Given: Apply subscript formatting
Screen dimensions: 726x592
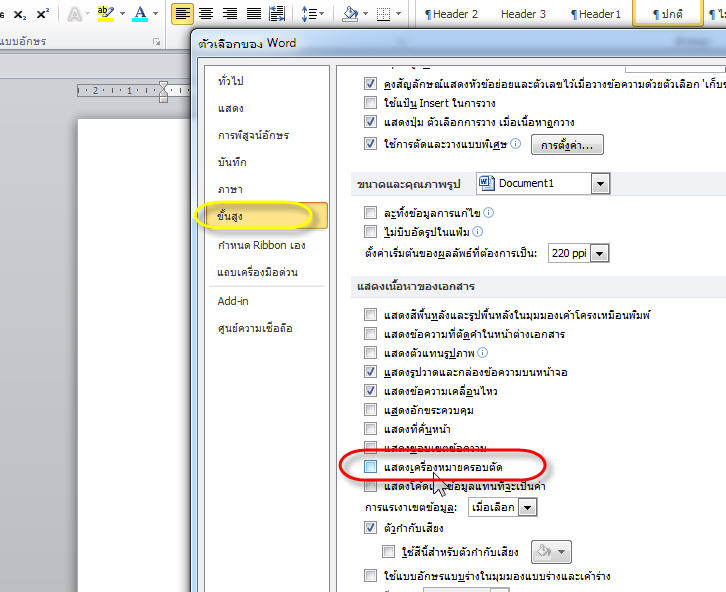Looking at the screenshot, I should (20, 15).
